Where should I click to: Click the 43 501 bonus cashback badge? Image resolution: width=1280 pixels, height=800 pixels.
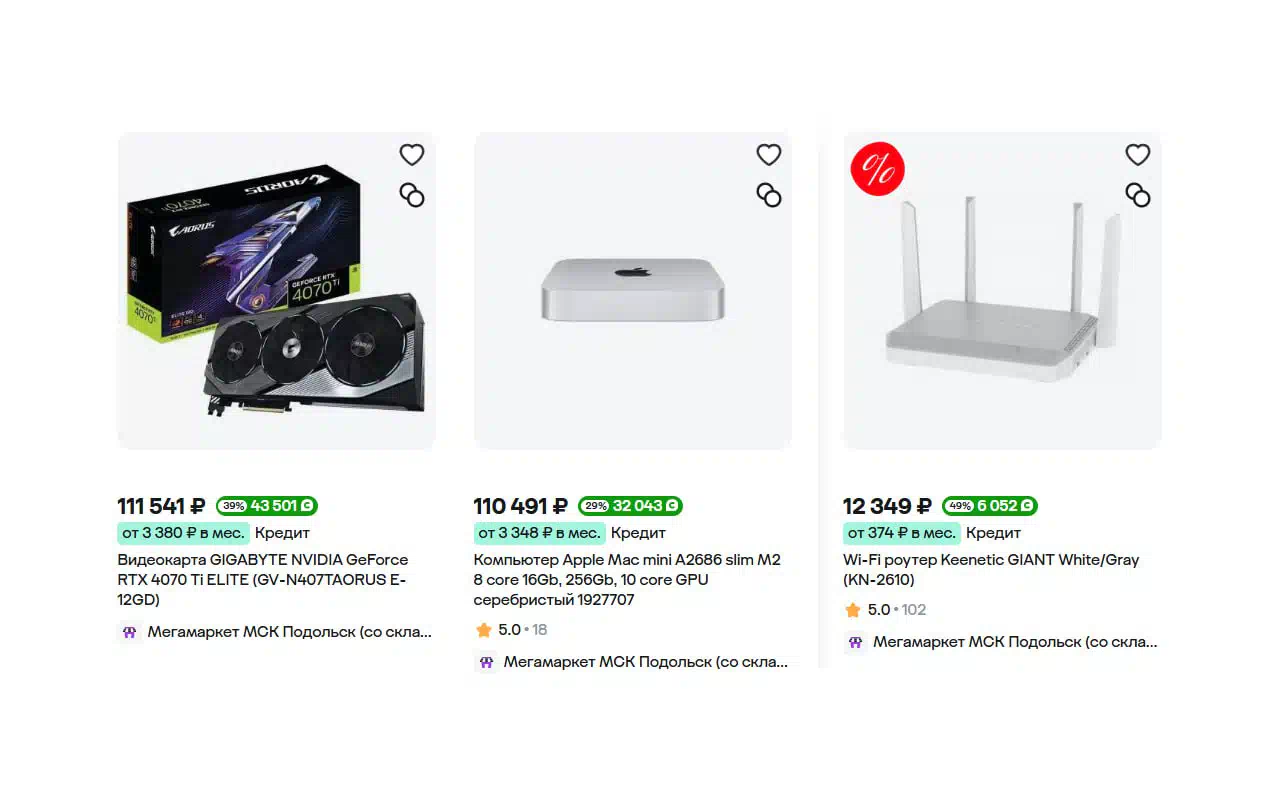[x=267, y=506]
